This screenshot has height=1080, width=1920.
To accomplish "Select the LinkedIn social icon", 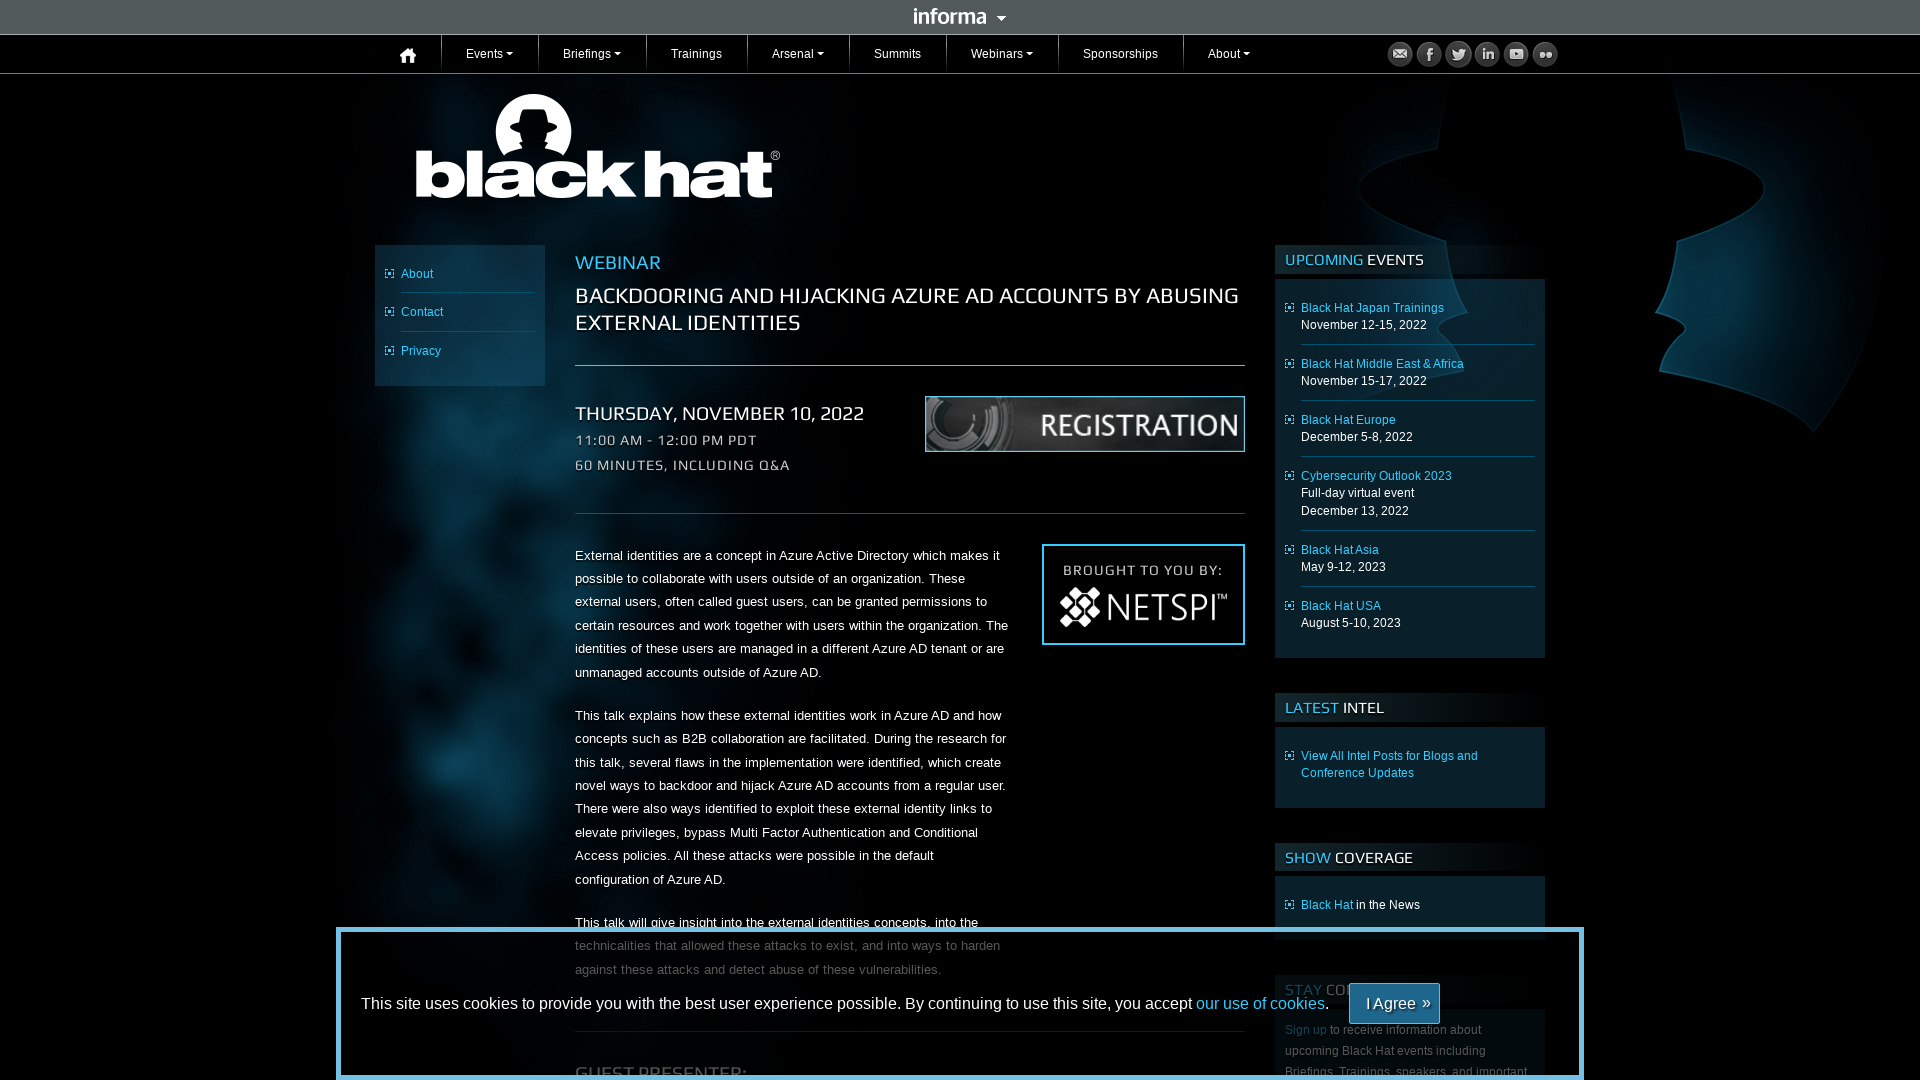I will coord(1487,54).
